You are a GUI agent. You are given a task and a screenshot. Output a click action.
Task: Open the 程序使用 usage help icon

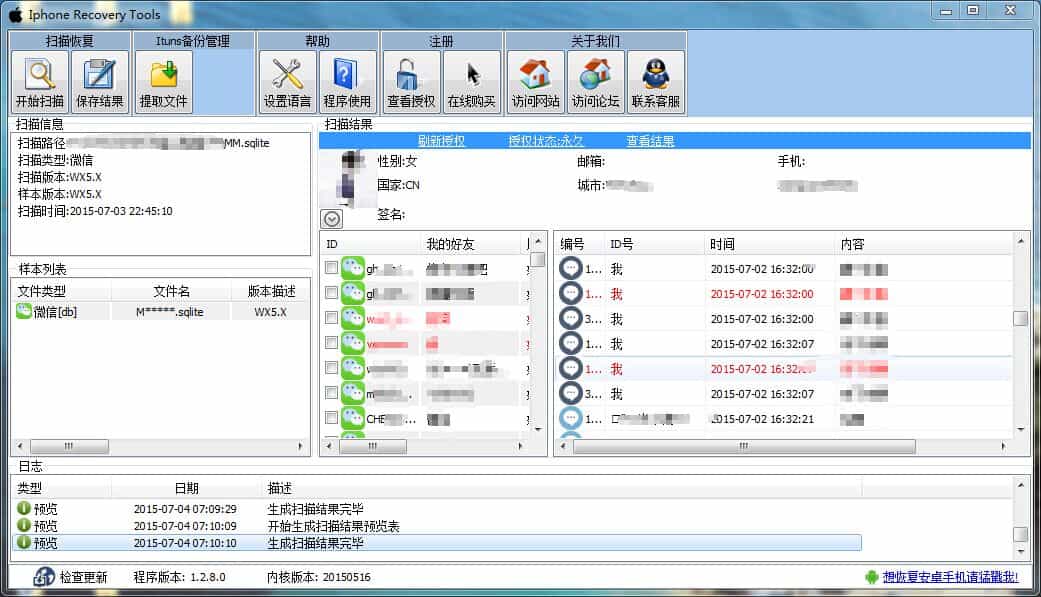pyautogui.click(x=347, y=82)
